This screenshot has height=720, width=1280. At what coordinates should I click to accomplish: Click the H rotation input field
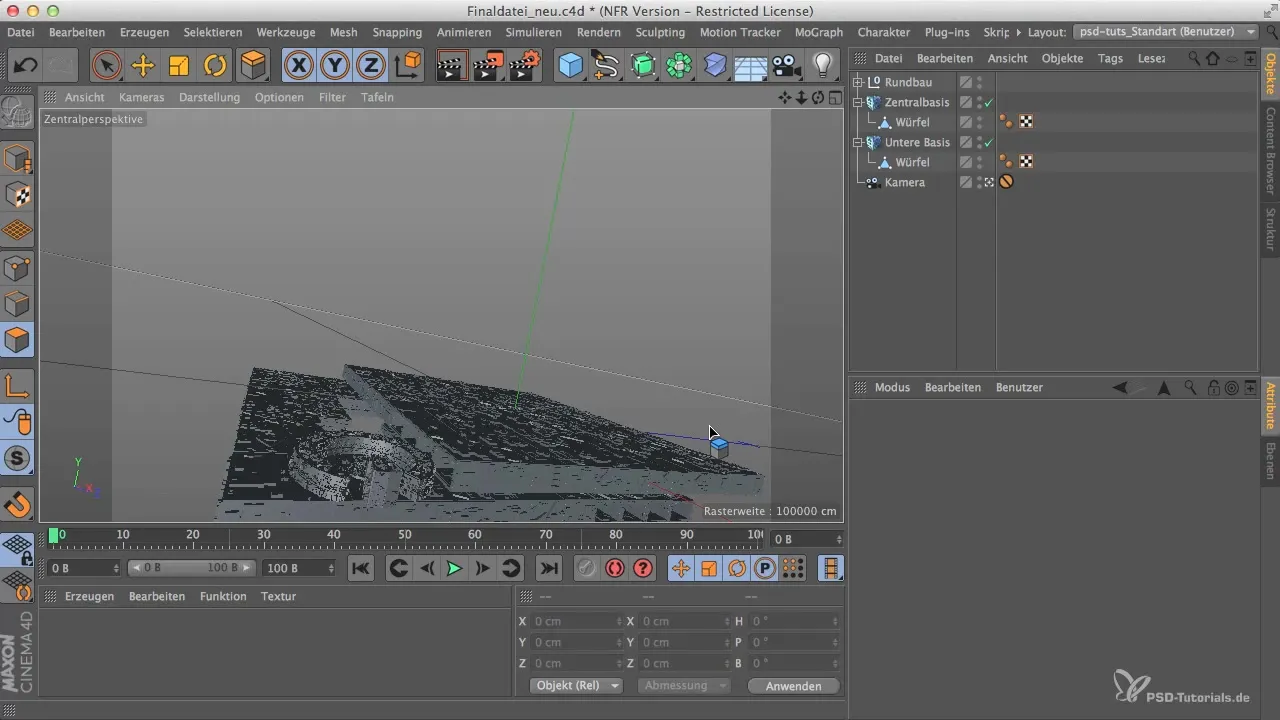click(x=793, y=621)
